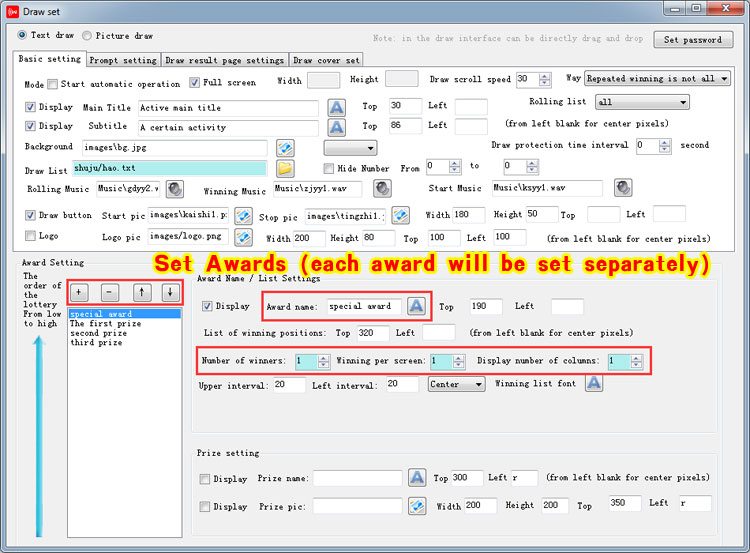
Task: Browse for the Background image file
Action: [x=285, y=148]
